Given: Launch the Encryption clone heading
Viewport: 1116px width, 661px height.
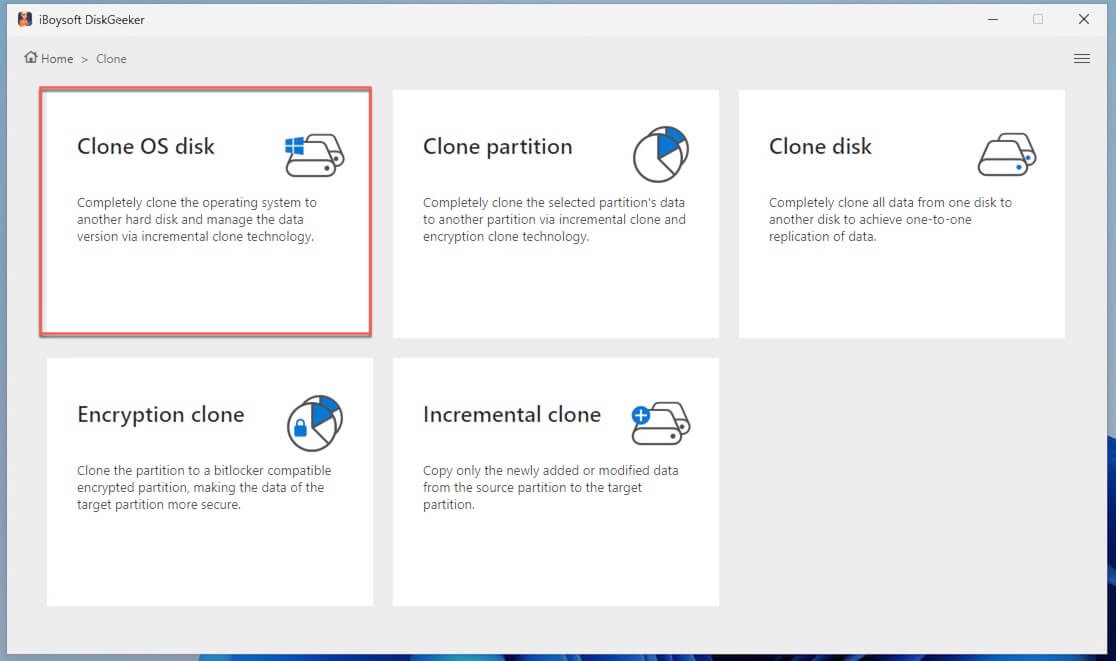Looking at the screenshot, I should (x=160, y=414).
